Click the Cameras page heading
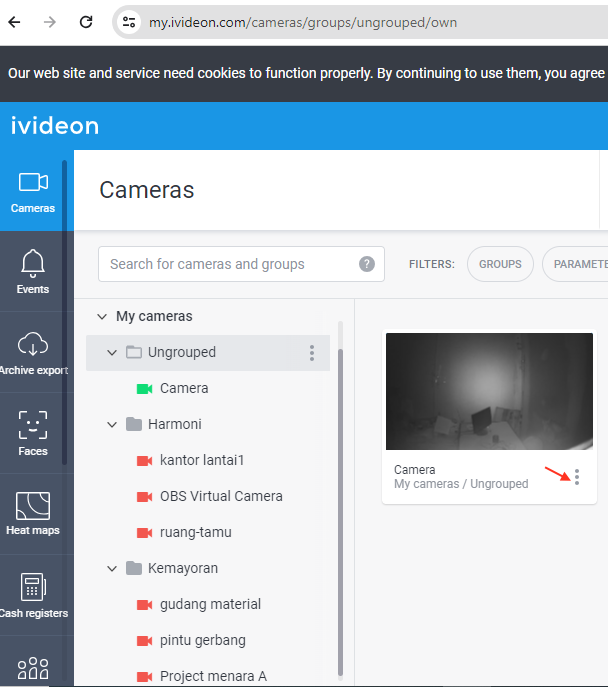This screenshot has height=687, width=608. [x=147, y=190]
